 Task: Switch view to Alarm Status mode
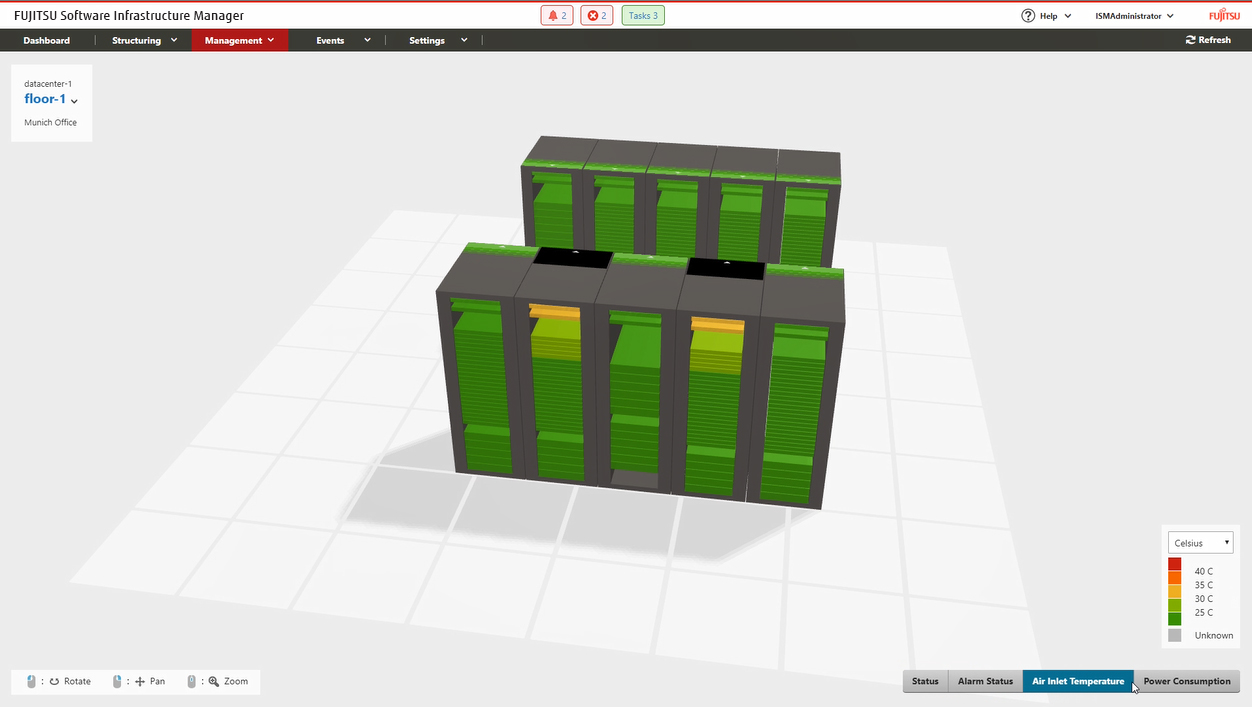(985, 681)
